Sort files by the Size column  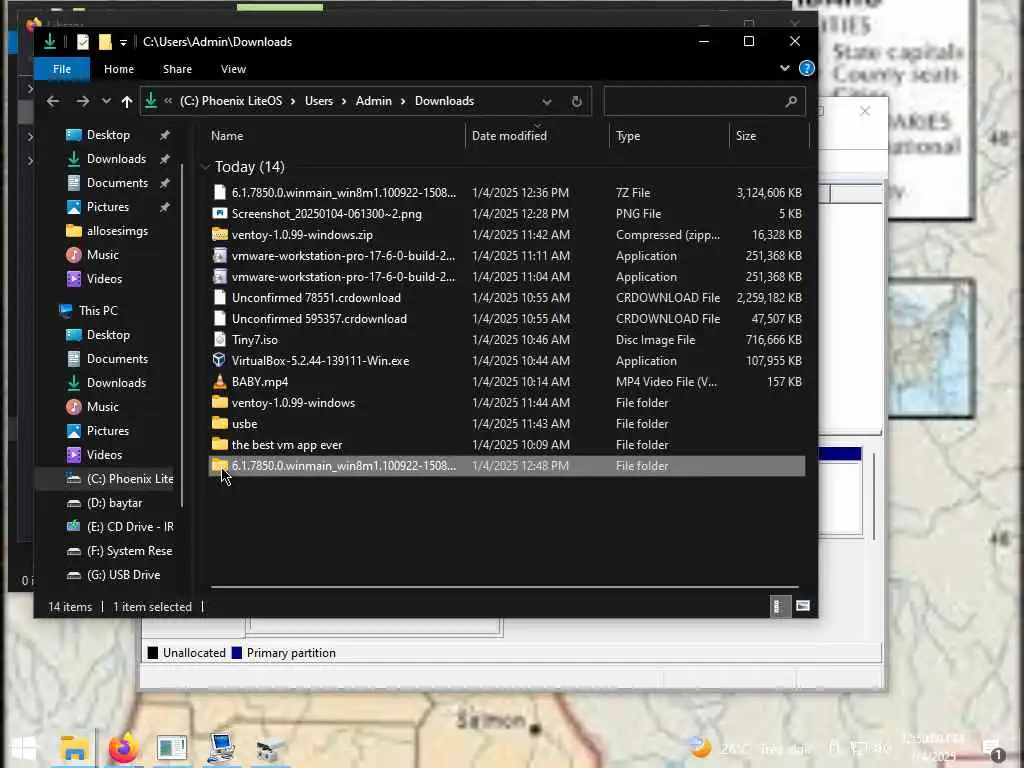[x=746, y=136]
